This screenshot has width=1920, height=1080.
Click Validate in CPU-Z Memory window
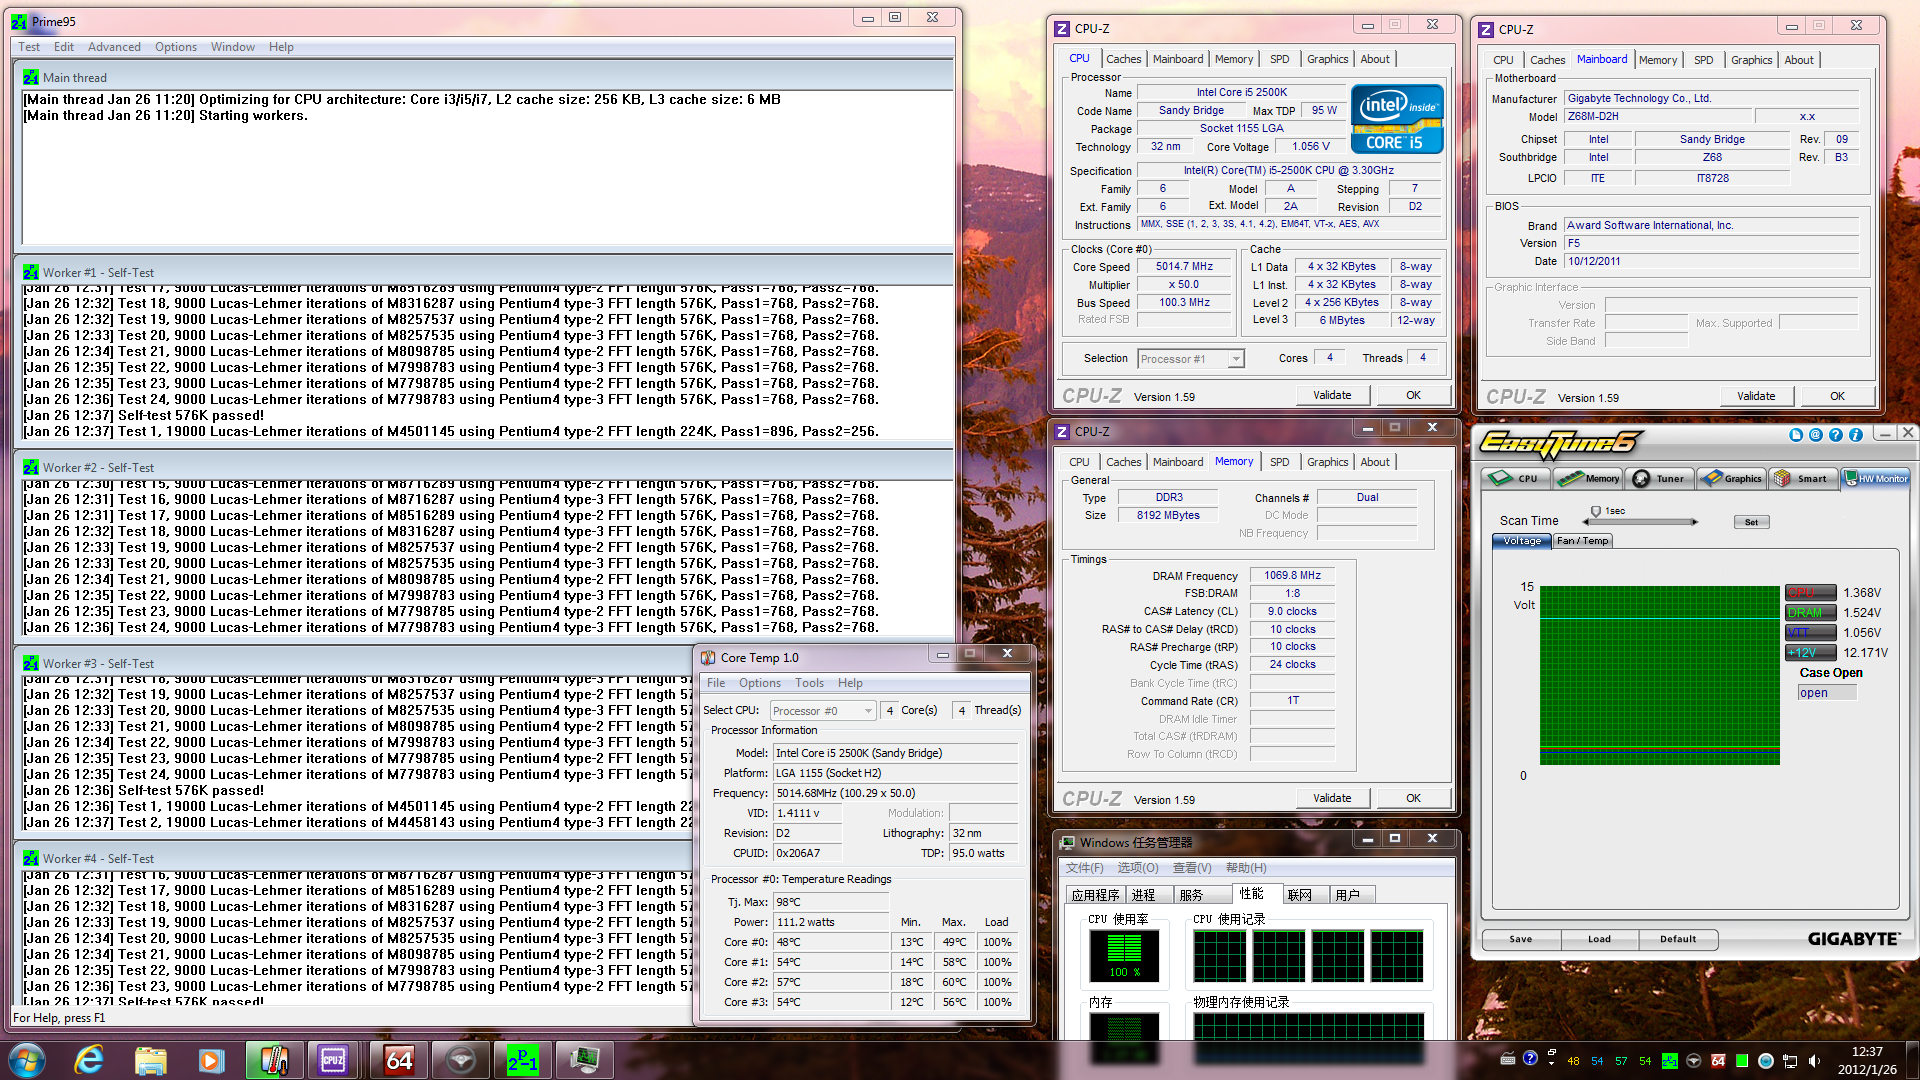[x=1331, y=798]
